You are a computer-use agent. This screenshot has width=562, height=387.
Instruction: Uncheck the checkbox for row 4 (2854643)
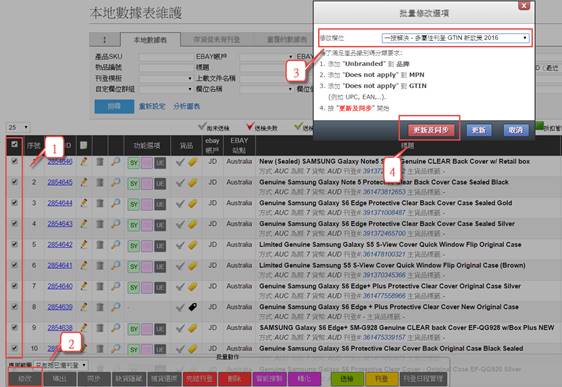14,224
